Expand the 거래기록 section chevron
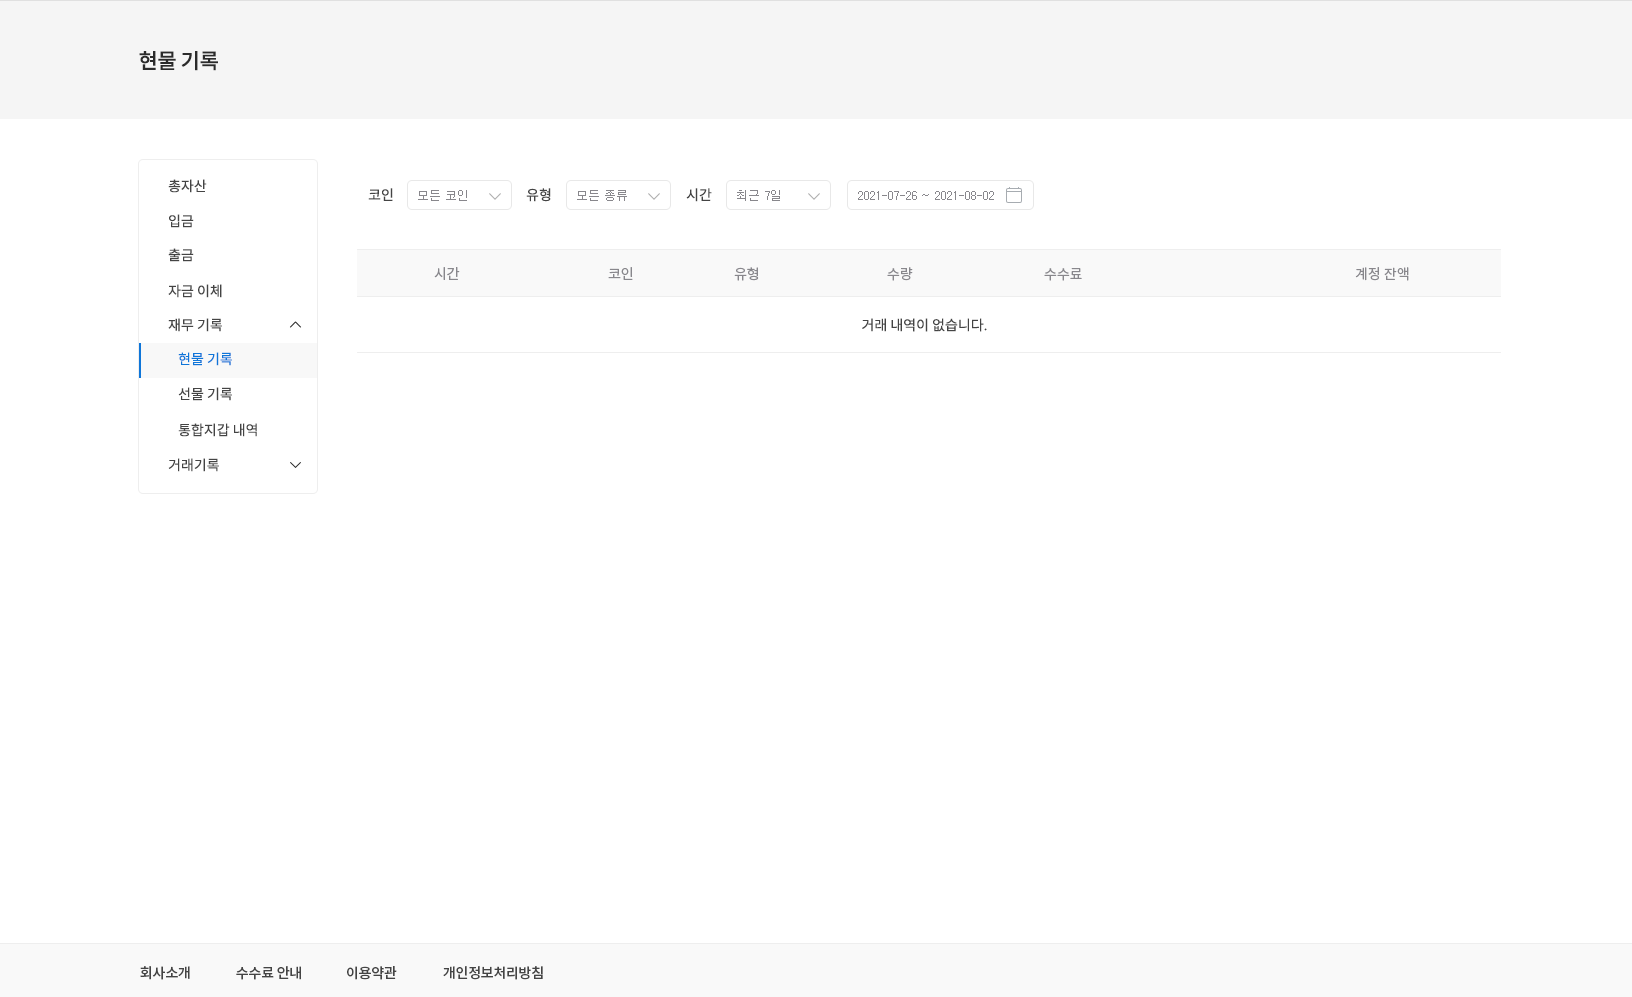Screen dimensions: 1632x997 (295, 464)
